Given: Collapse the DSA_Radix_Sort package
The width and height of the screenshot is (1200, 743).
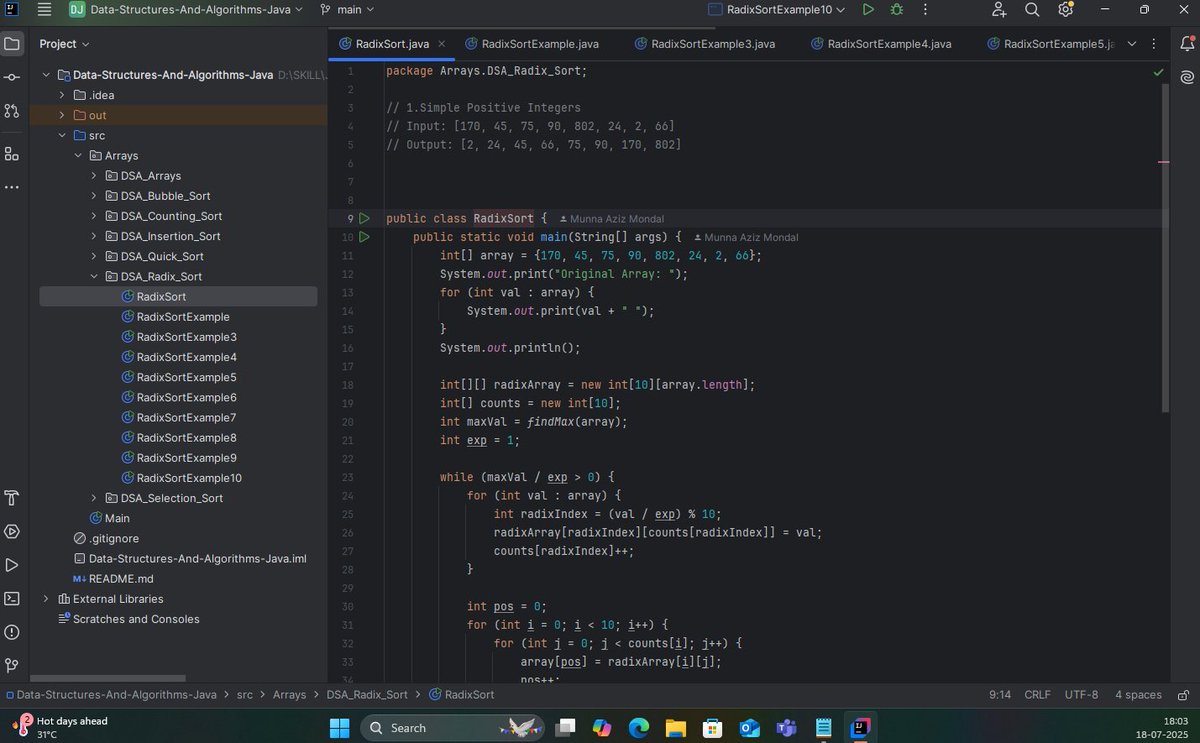Looking at the screenshot, I should click(x=94, y=276).
